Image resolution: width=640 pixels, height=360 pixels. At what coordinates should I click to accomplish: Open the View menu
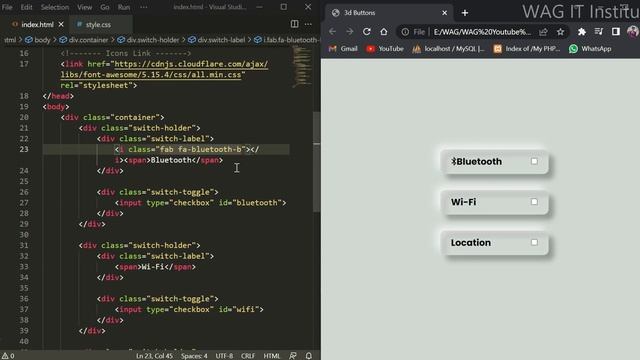tap(84, 7)
